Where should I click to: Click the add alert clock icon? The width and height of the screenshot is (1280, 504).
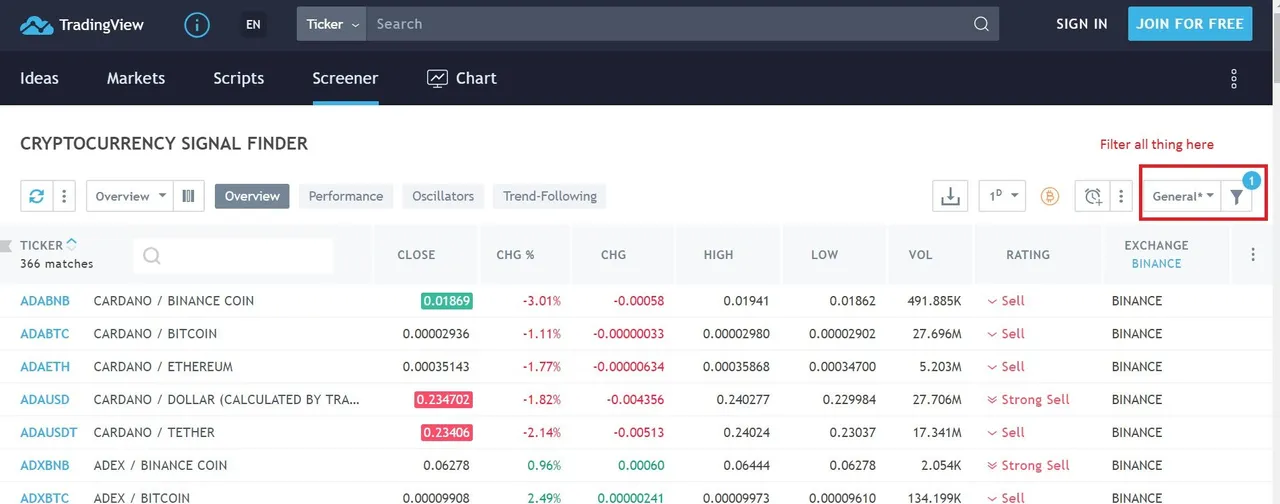tap(1092, 196)
